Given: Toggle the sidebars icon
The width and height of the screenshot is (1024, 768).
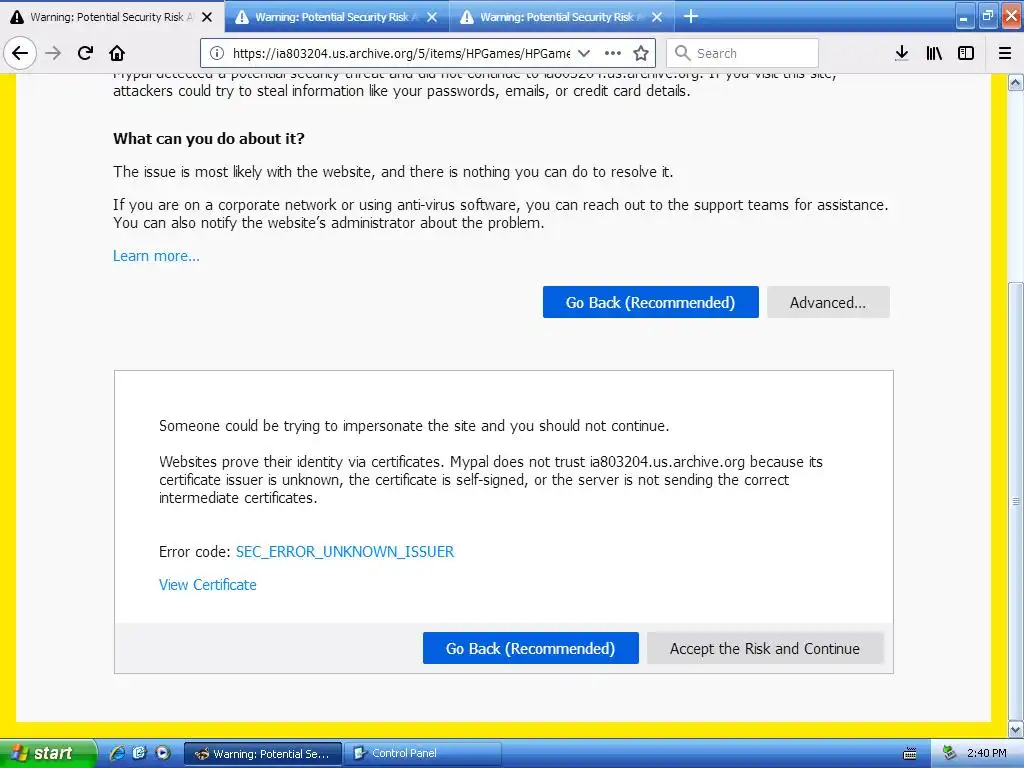Looking at the screenshot, I should click(966, 53).
